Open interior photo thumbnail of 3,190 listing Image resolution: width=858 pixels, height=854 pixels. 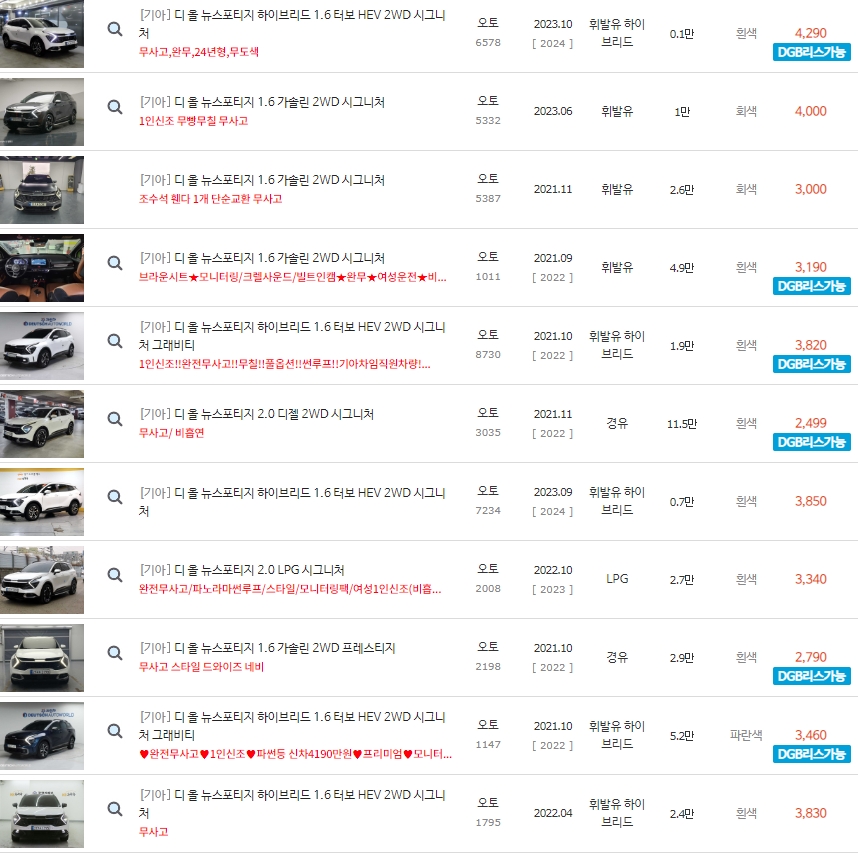[42, 268]
